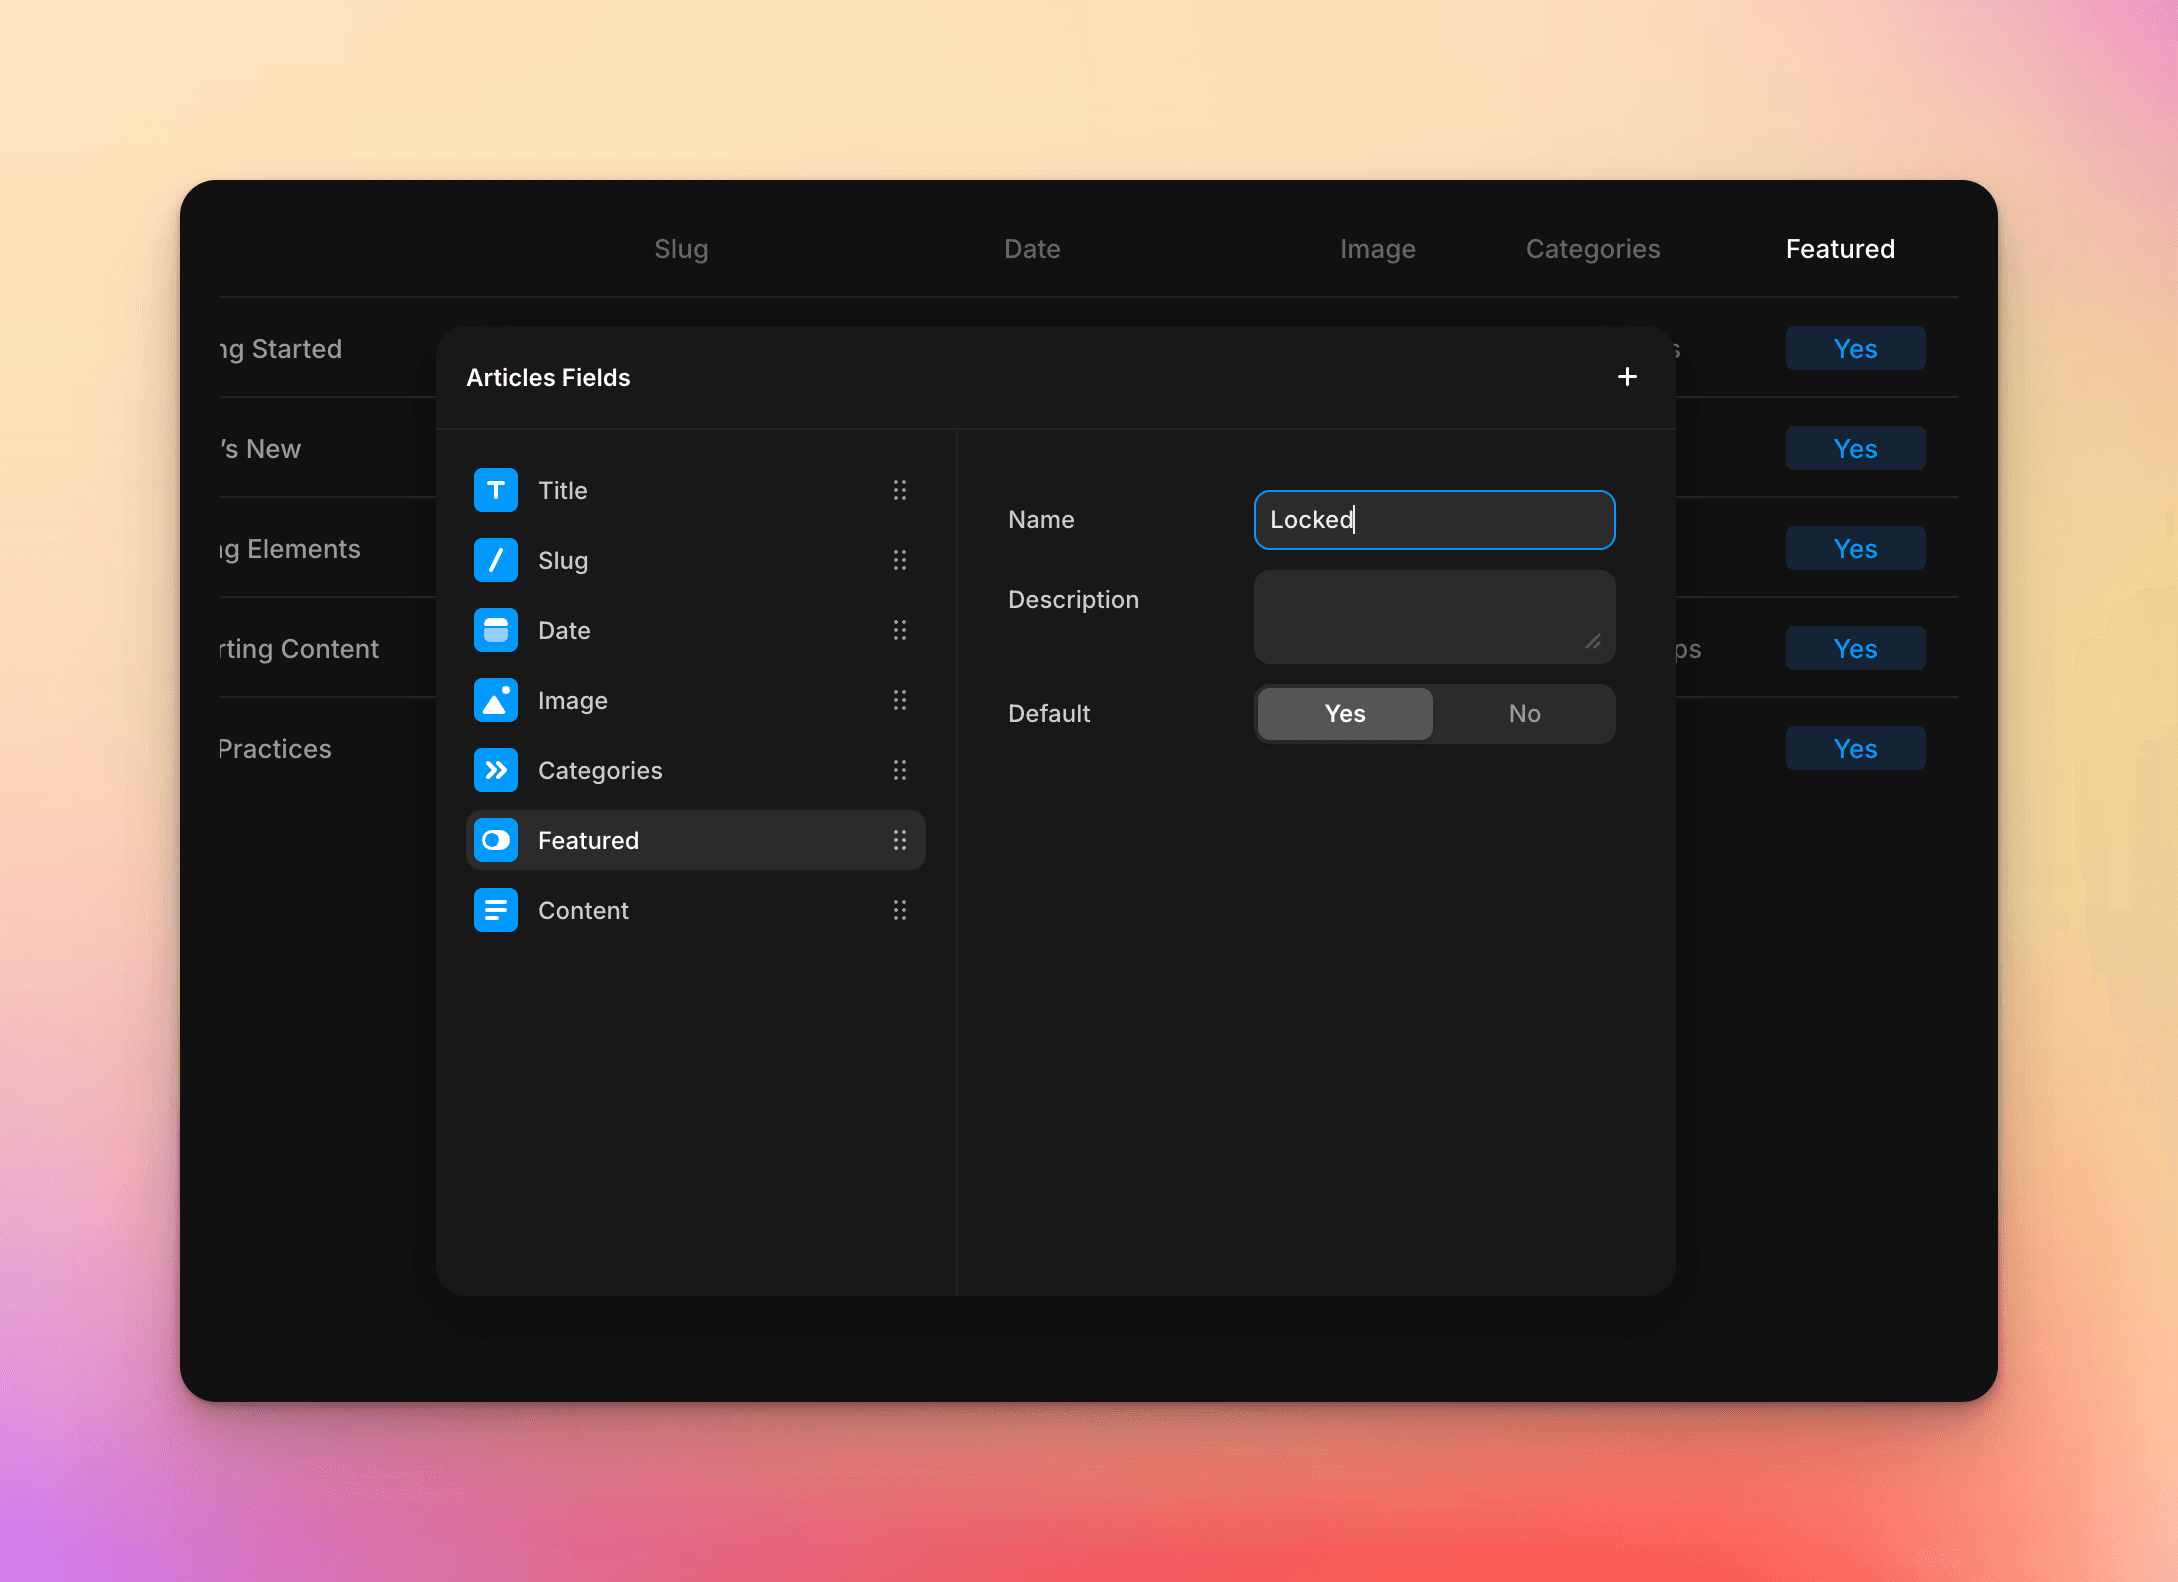Click the Featured field's toggle icon
The height and width of the screenshot is (1582, 2178).
coord(496,840)
